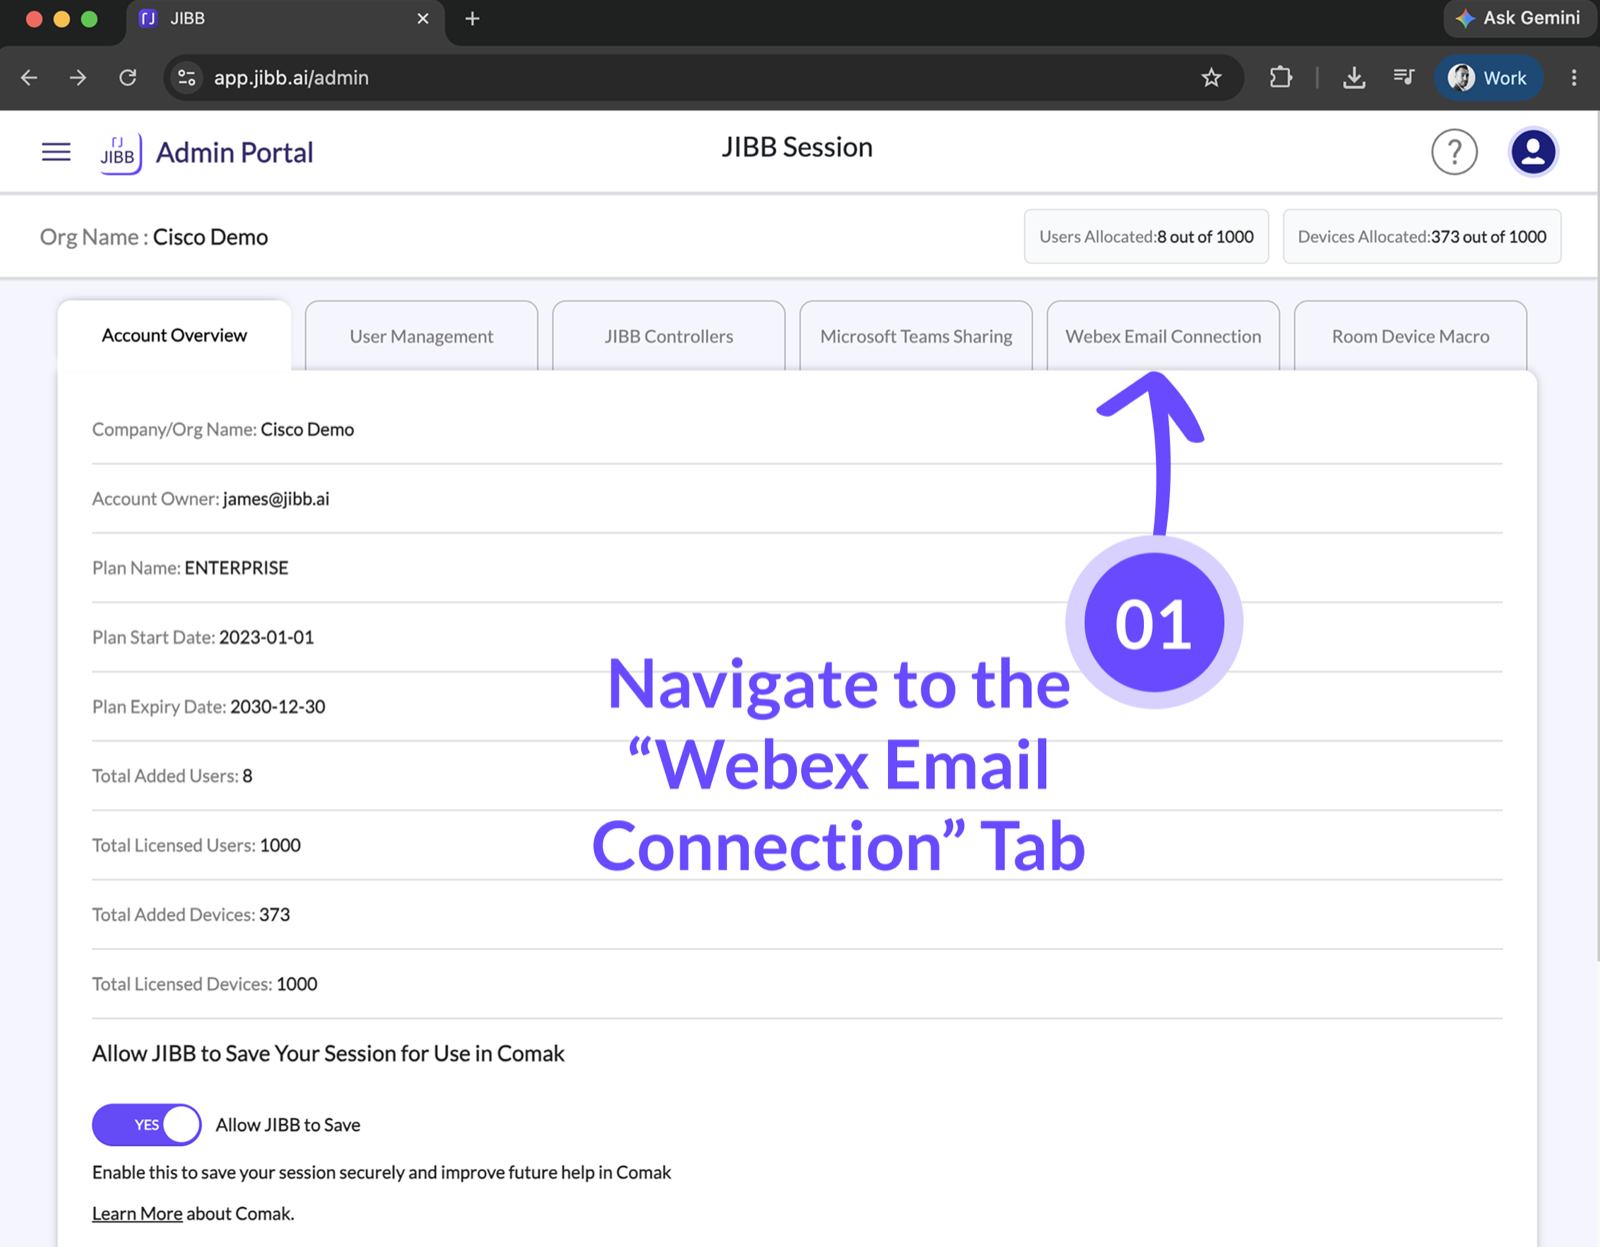Select the JIBB browser tab

285,20
